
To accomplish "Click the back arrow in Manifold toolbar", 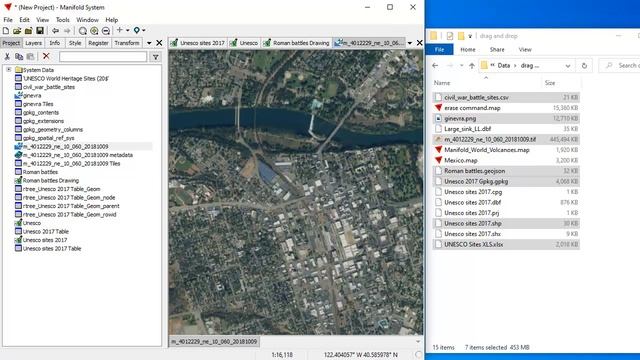I will (x=55, y=31).
